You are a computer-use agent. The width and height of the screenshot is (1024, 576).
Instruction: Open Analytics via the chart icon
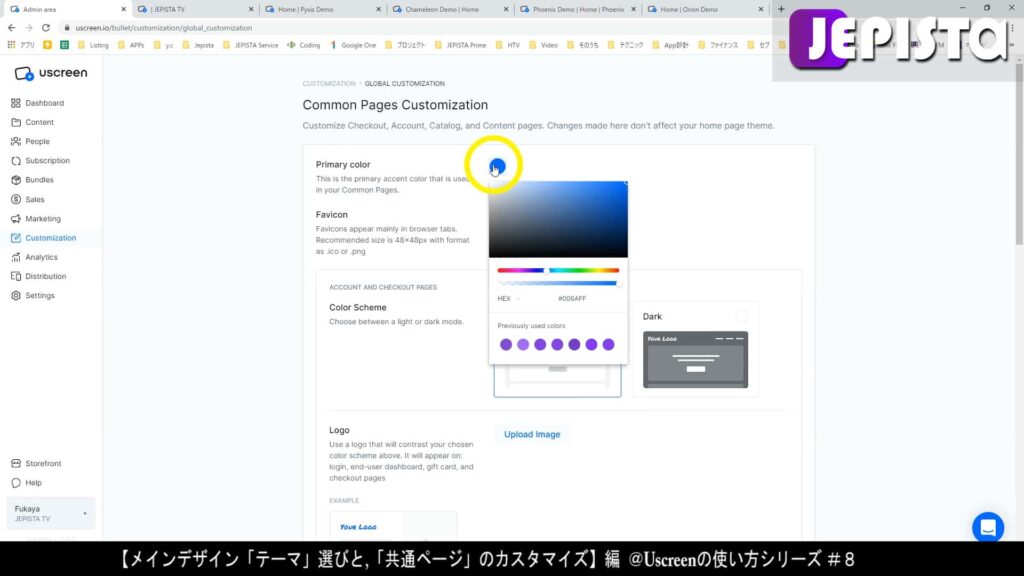(x=16, y=257)
